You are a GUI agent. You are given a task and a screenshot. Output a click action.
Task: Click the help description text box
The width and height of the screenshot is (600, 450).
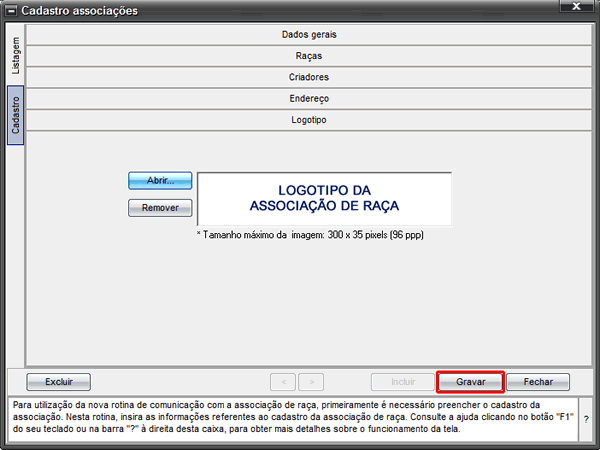[293, 419]
